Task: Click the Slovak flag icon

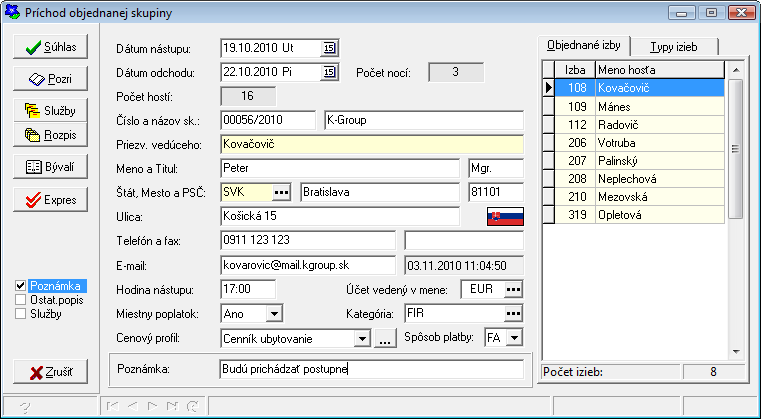Action: click(505, 217)
